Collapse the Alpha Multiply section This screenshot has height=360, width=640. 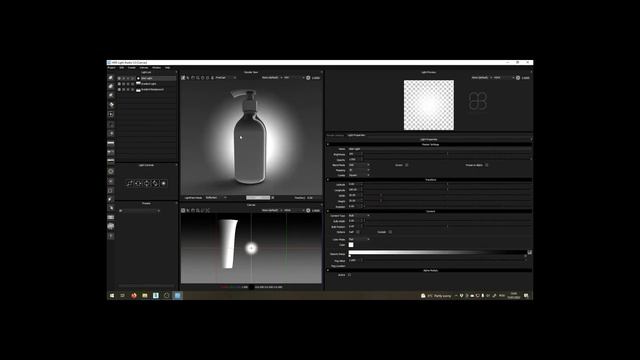pos(328,270)
